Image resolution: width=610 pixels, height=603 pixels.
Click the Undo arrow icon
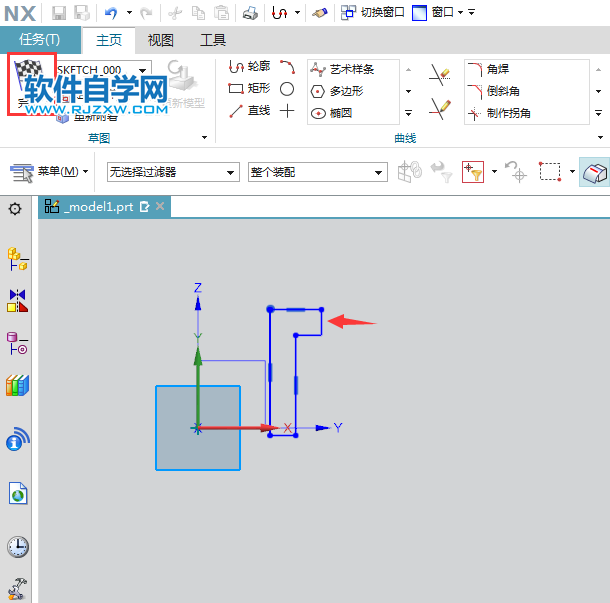(111, 13)
